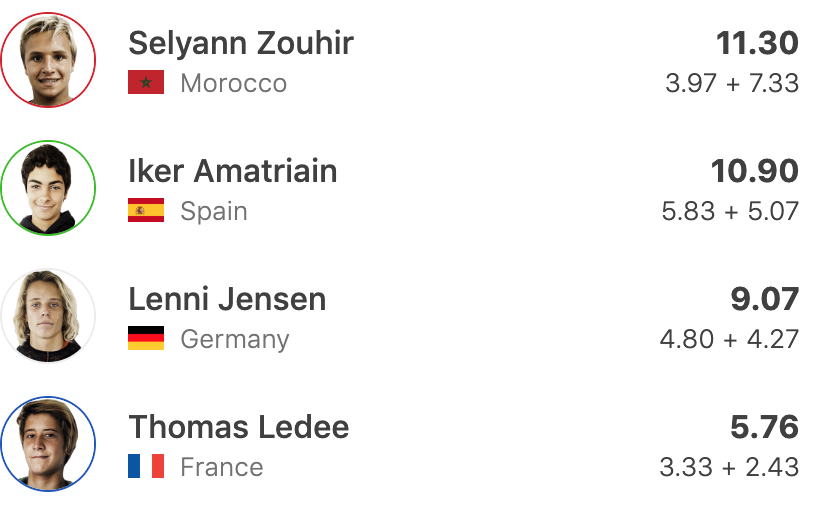This screenshot has width=826, height=508.
Task: Select the 9.07 total heat score
Action: point(765,299)
